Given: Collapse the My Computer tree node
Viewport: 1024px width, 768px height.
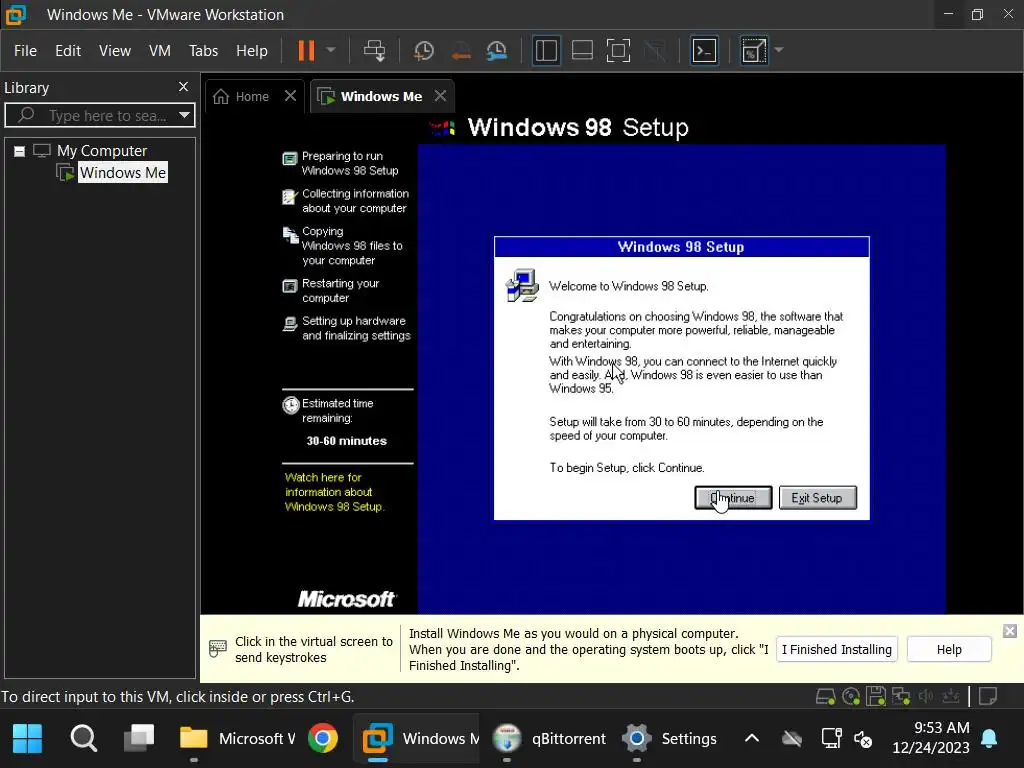Looking at the screenshot, I should 20,152.
